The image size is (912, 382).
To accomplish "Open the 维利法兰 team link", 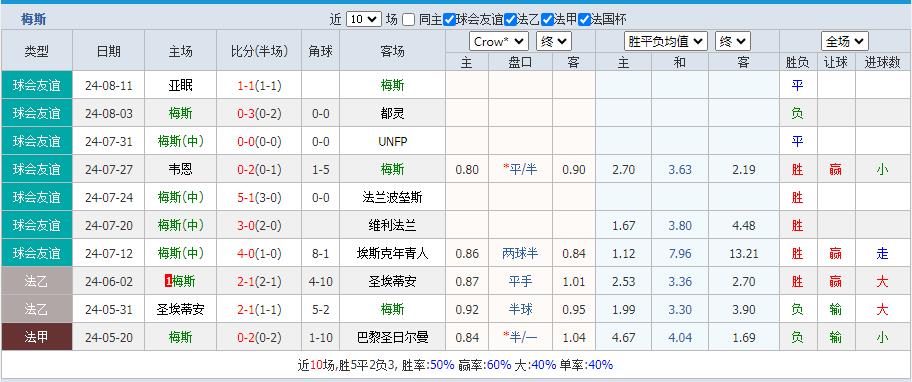I will click(393, 225).
